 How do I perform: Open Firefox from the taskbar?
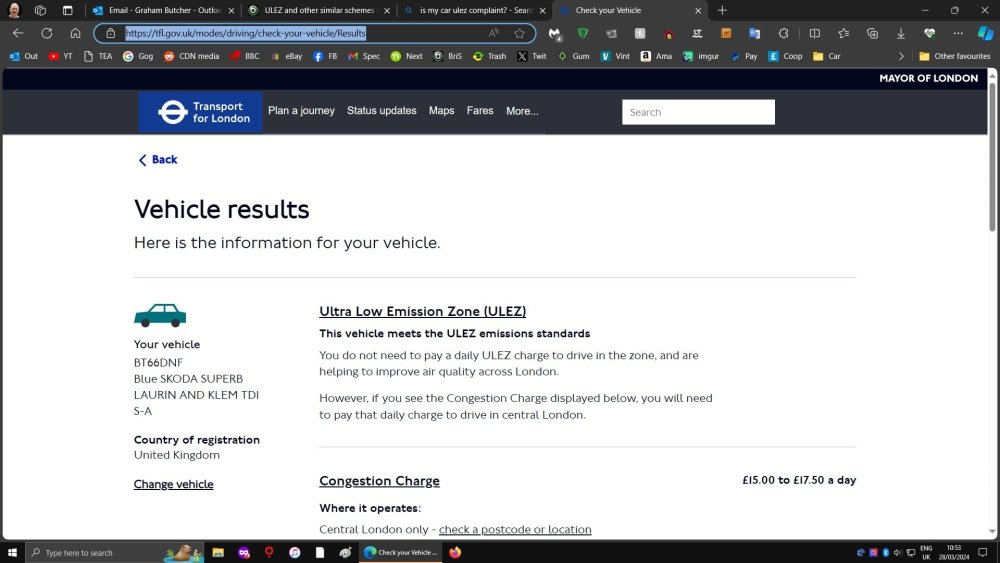pos(455,552)
